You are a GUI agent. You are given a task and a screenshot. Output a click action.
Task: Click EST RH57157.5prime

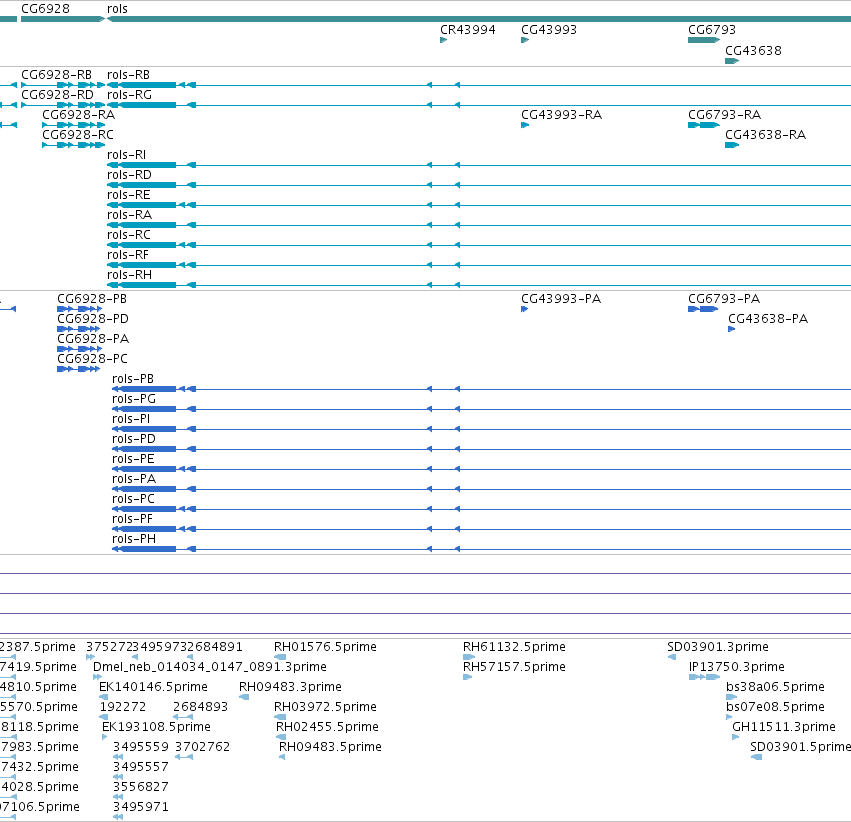514,667
